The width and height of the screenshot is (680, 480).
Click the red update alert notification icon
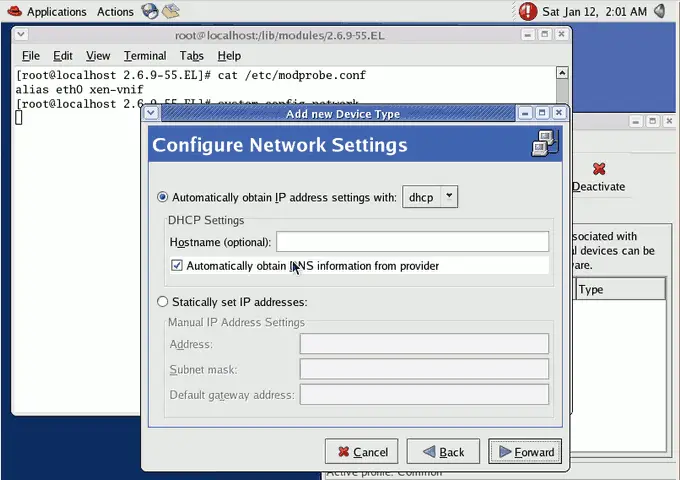pos(528,12)
